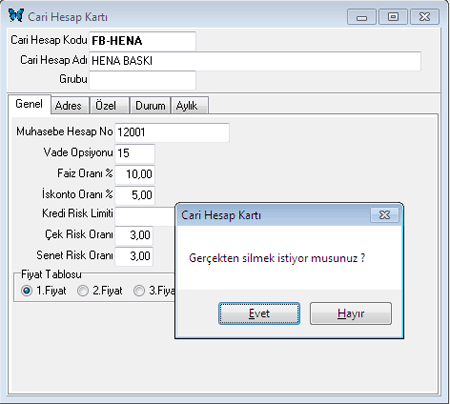Close the delete confirmation dialog with X
This screenshot has width=450, height=404.
[x=384, y=215]
